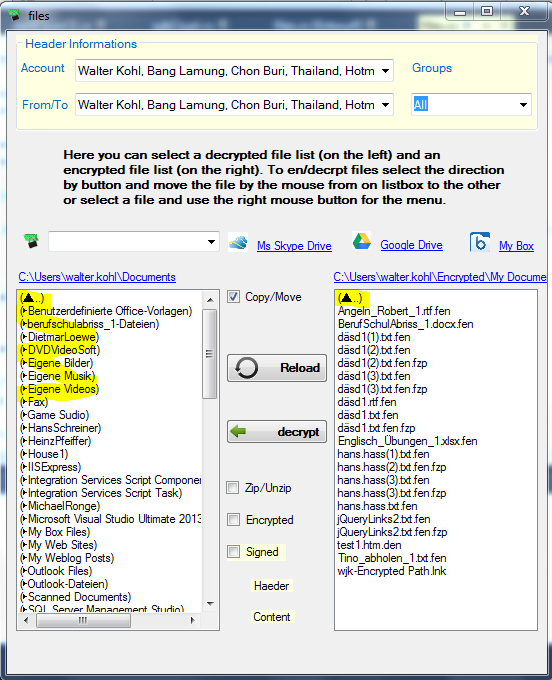Open the Account dropdown

coord(385,71)
